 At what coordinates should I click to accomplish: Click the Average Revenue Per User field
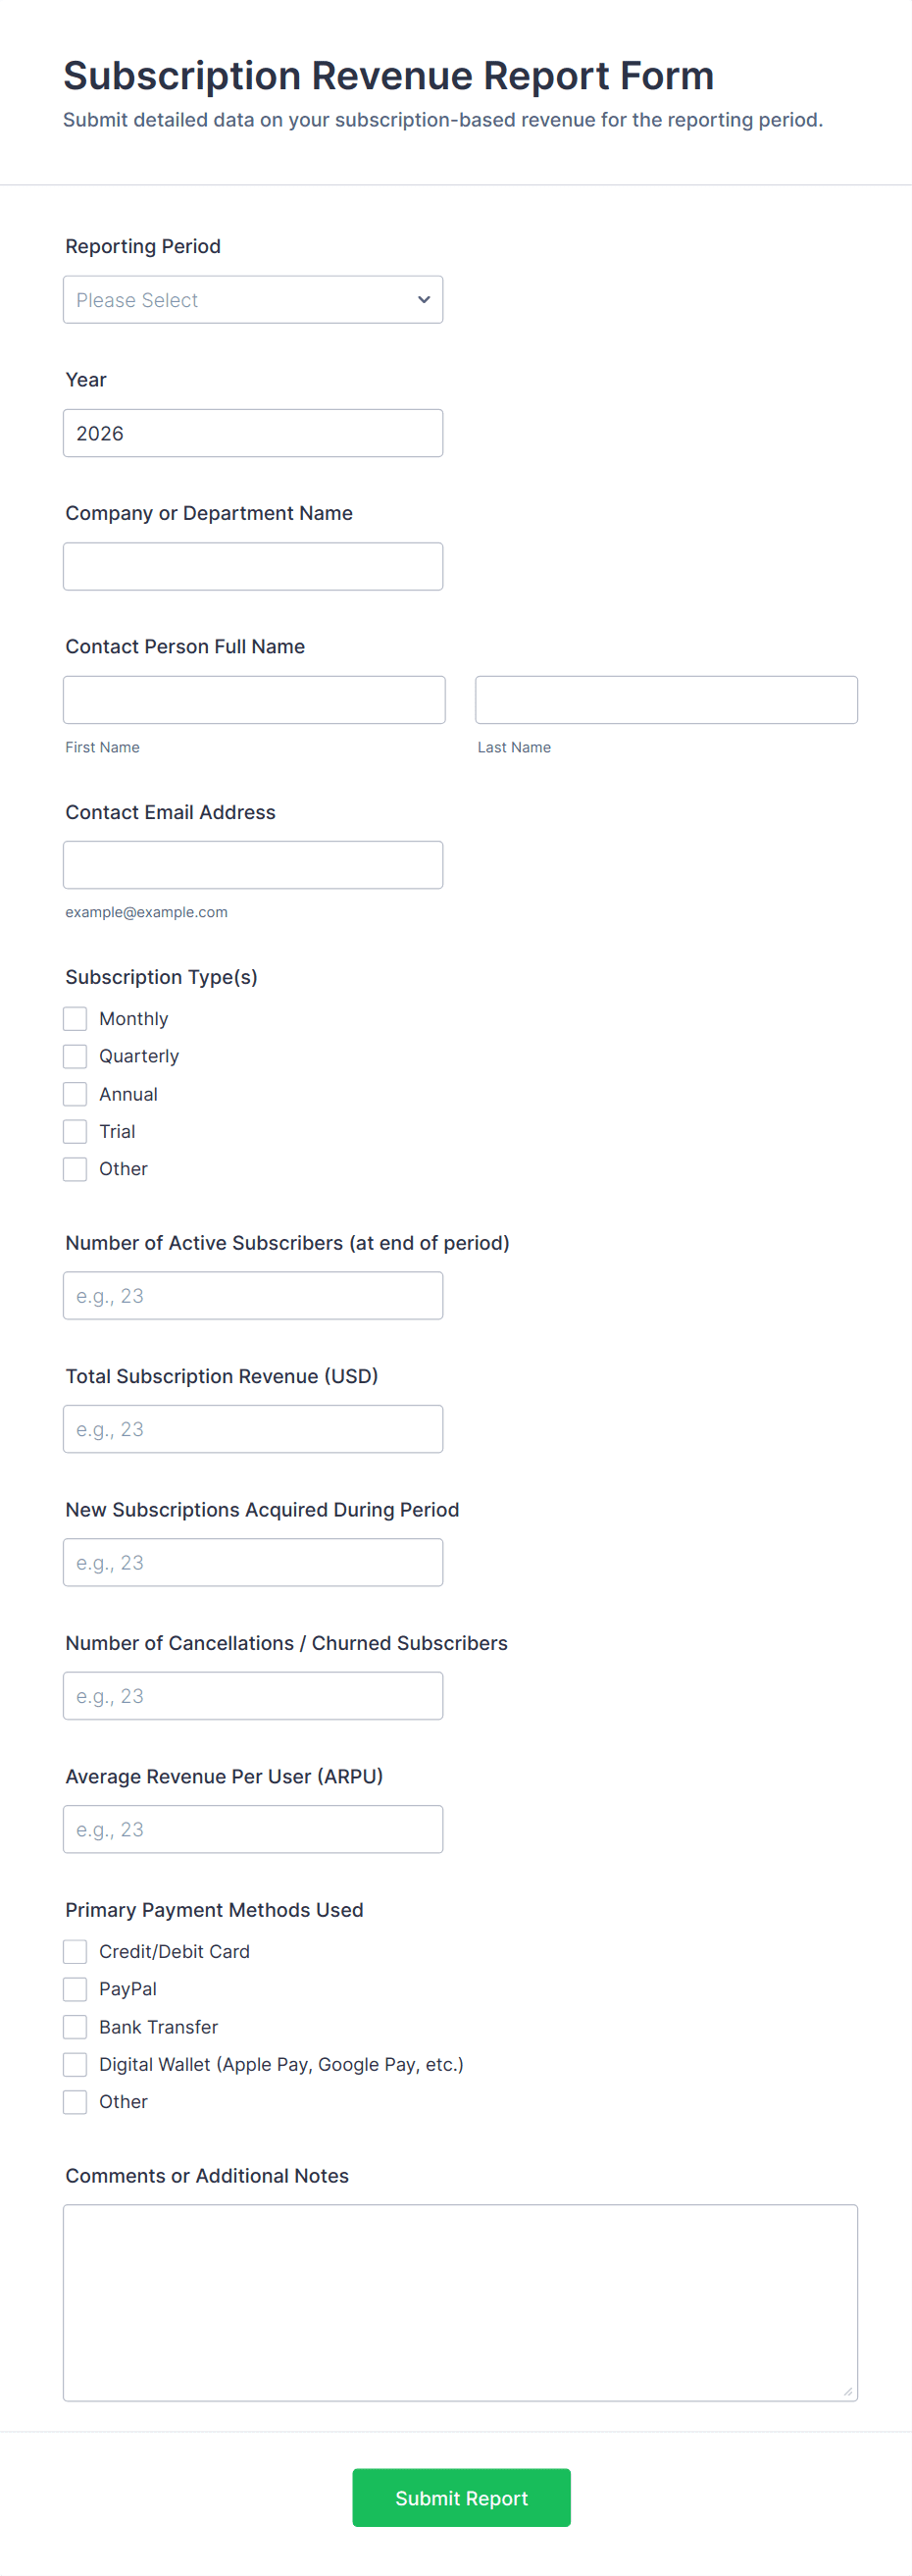click(x=252, y=1829)
